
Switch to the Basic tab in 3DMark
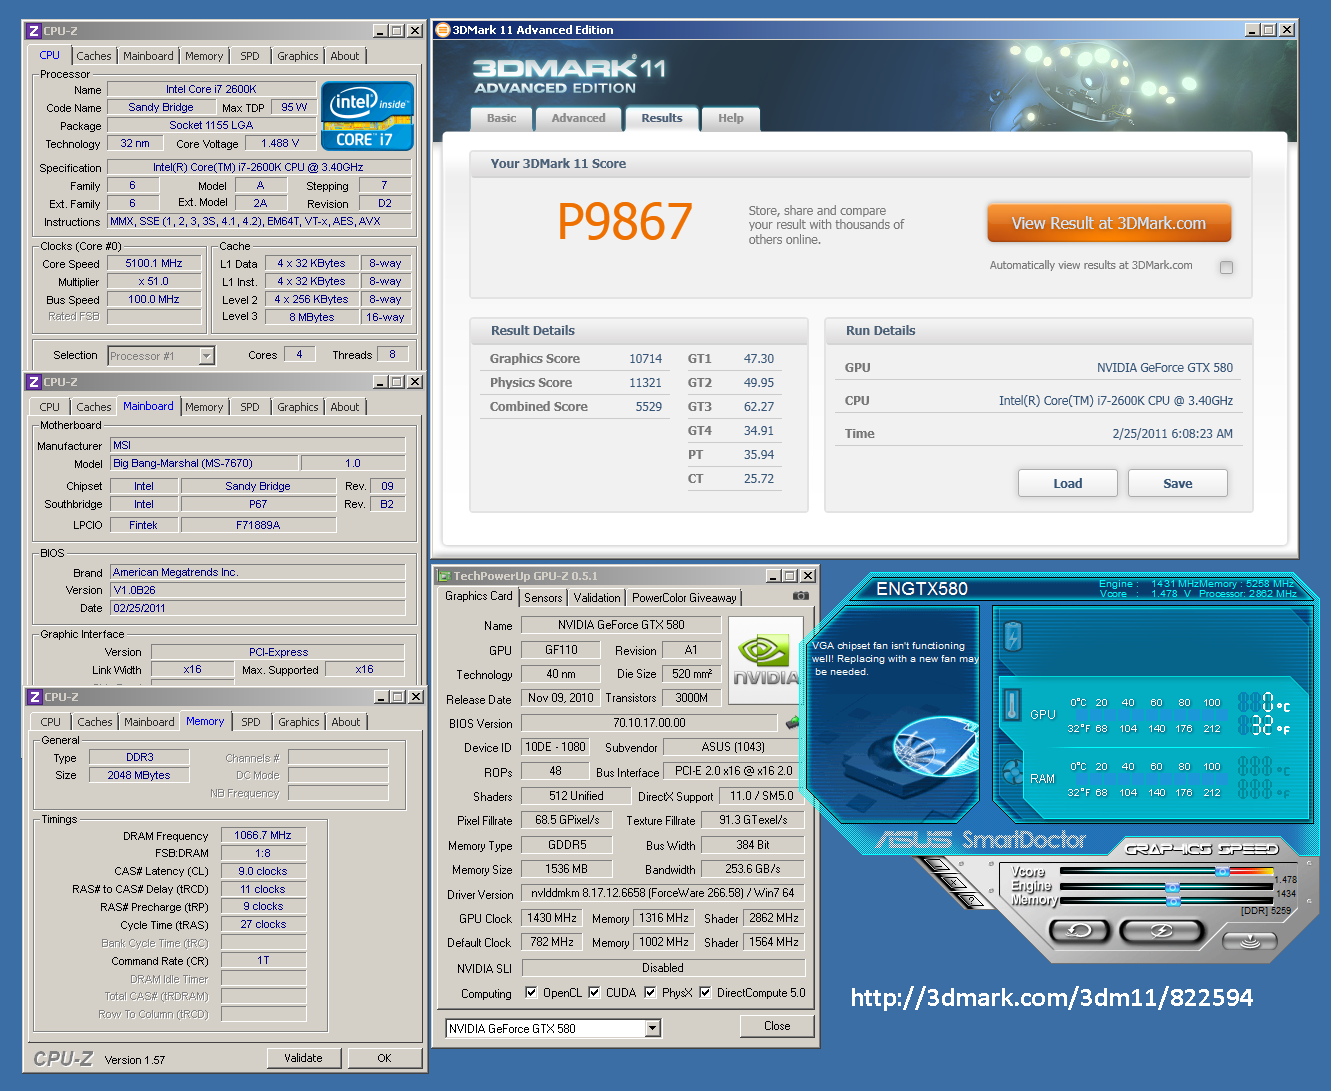coord(502,118)
